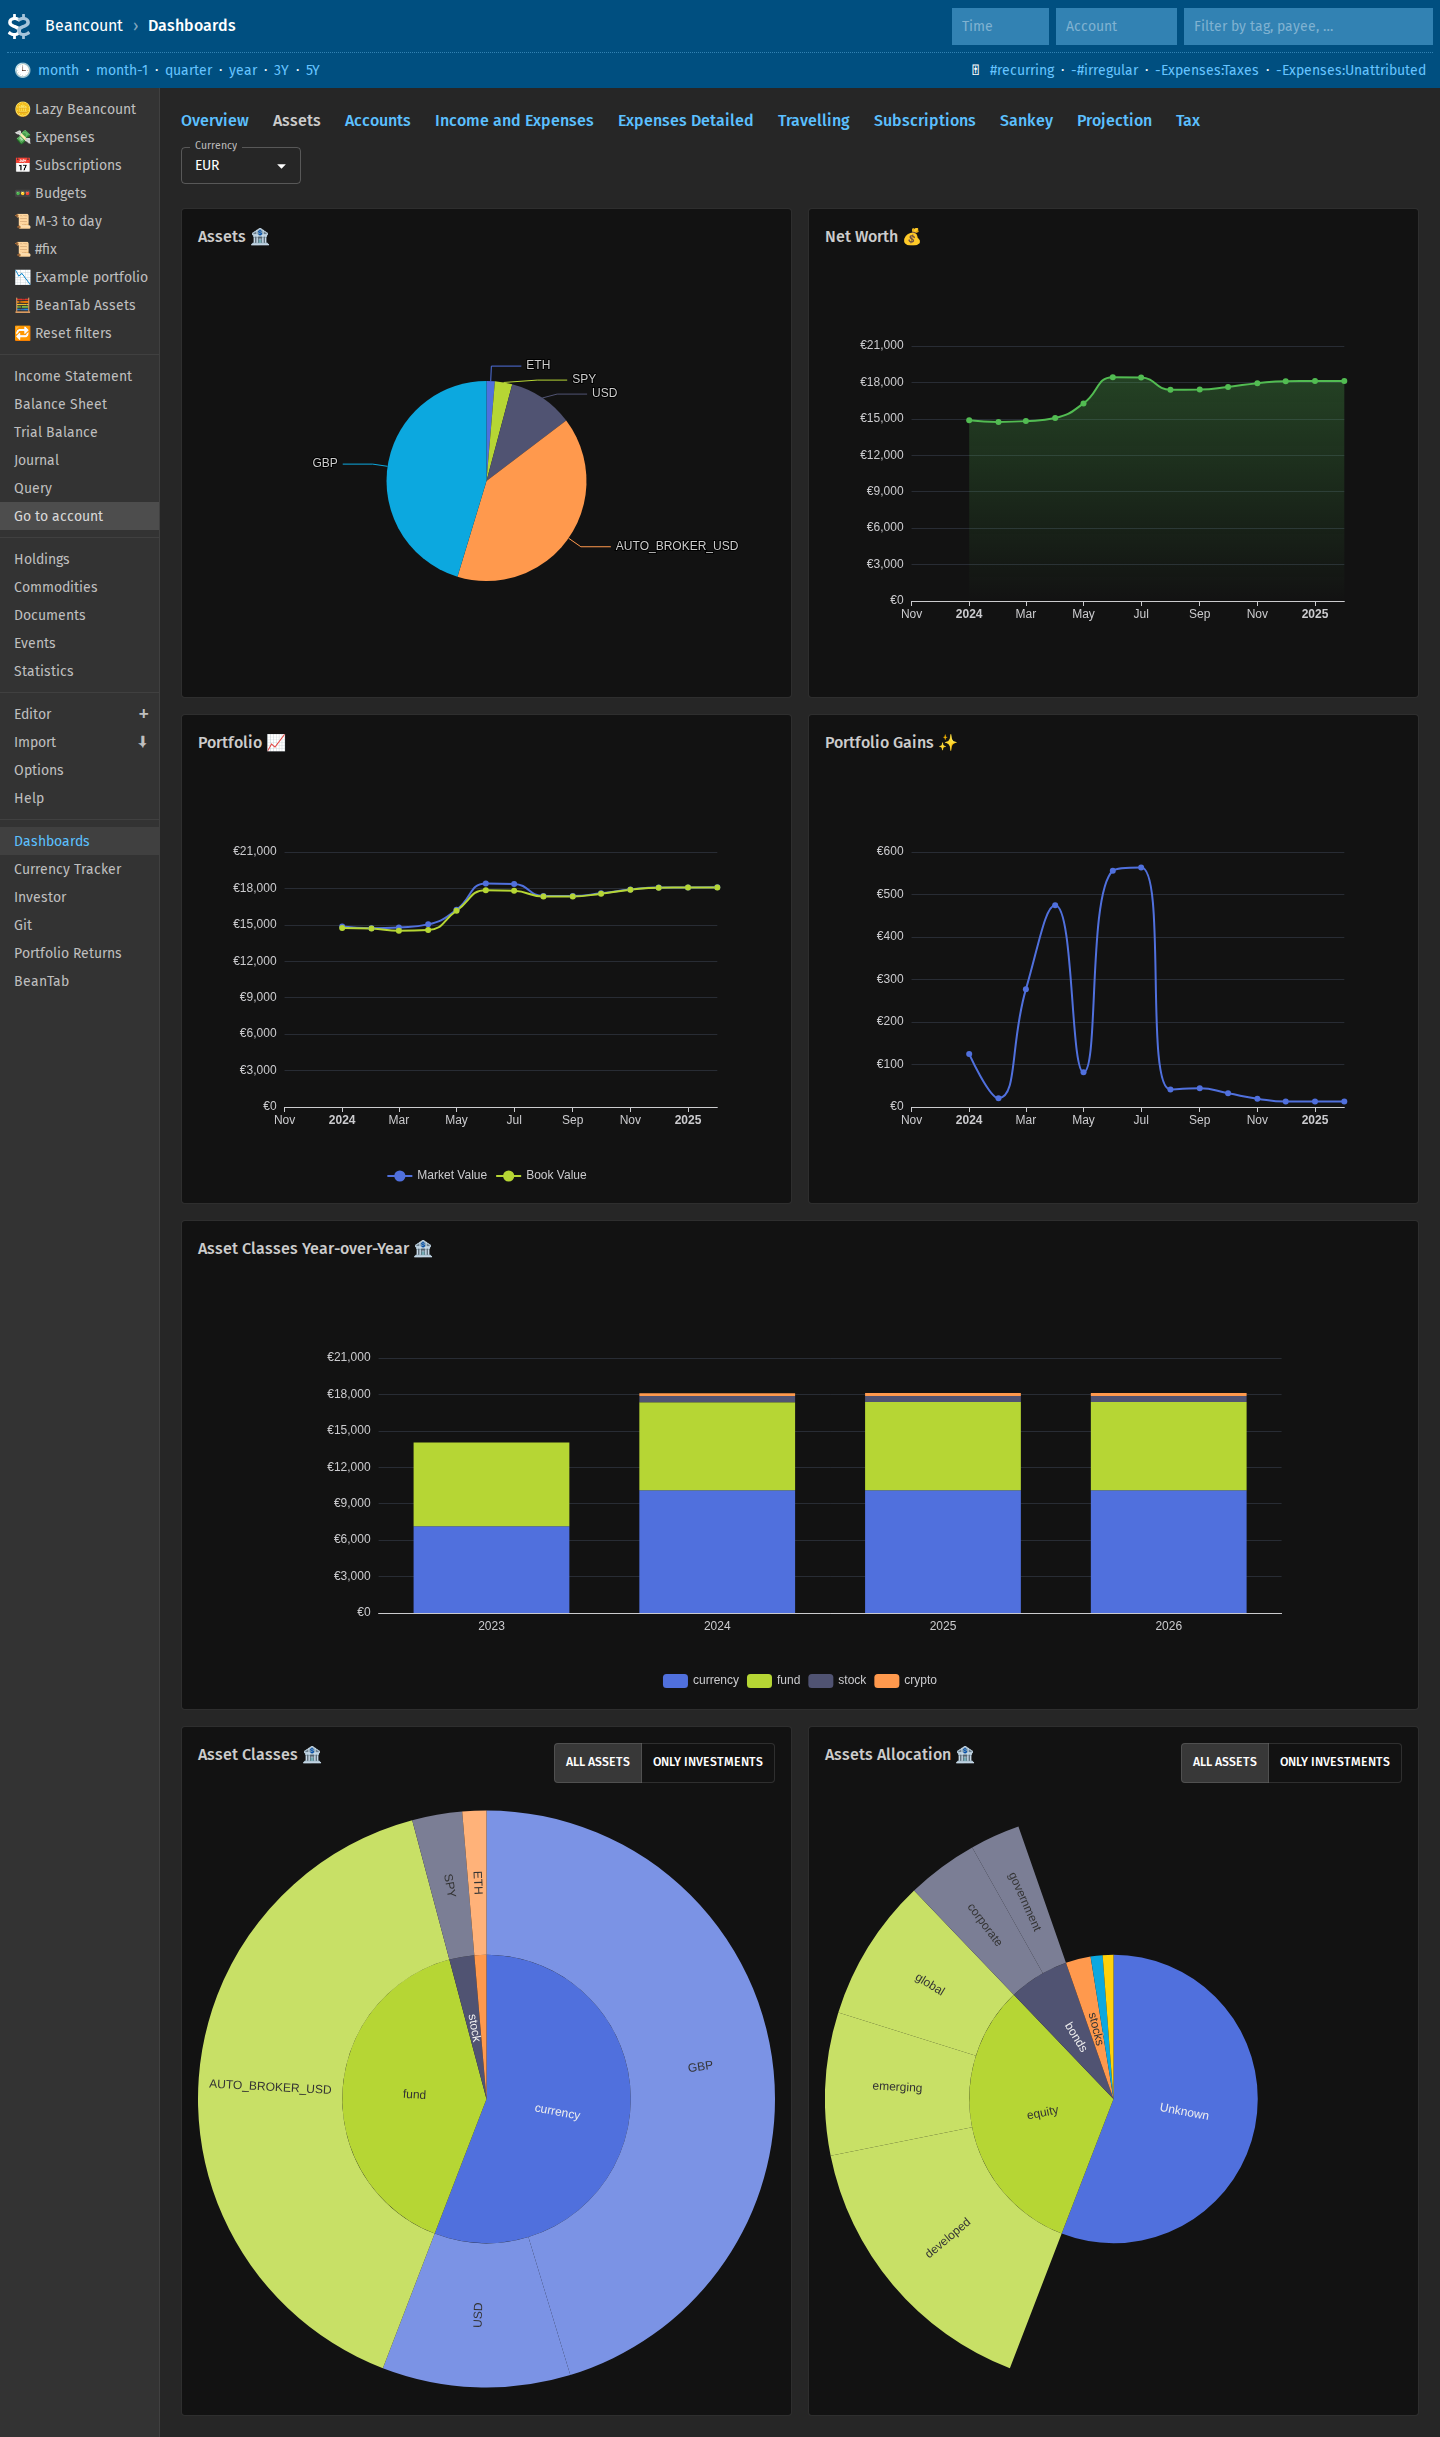Open the Subscriptions calendar item in the sidebar
The height and width of the screenshot is (2437, 1440).
pyautogui.click(x=68, y=165)
